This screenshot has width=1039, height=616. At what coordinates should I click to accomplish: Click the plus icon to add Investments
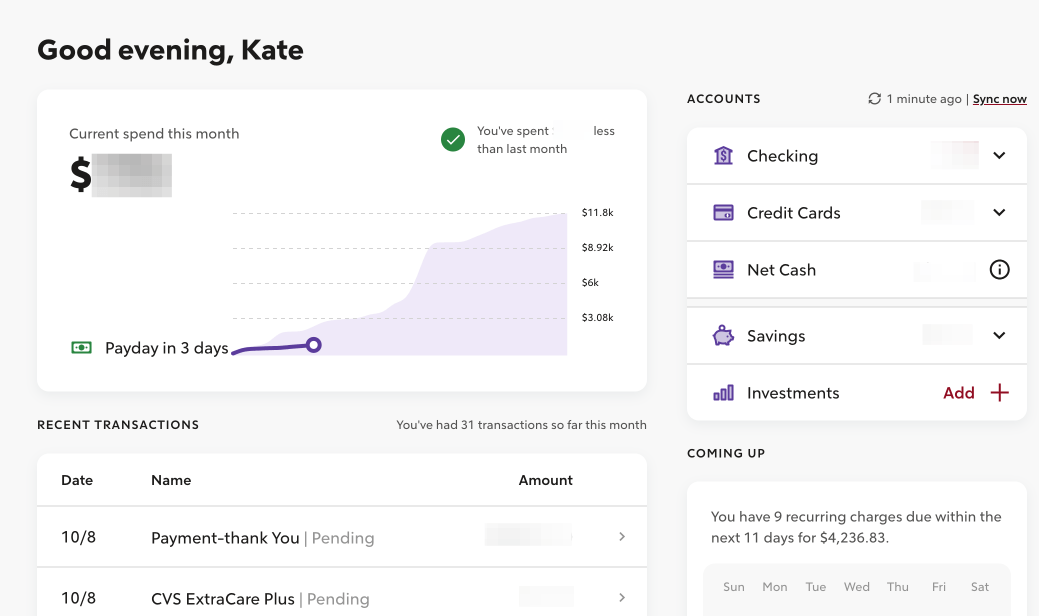tap(999, 393)
